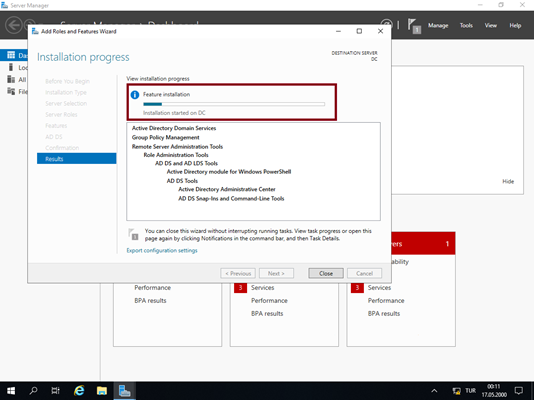
Task: Open Task View on the taskbar
Action: (x=56, y=391)
